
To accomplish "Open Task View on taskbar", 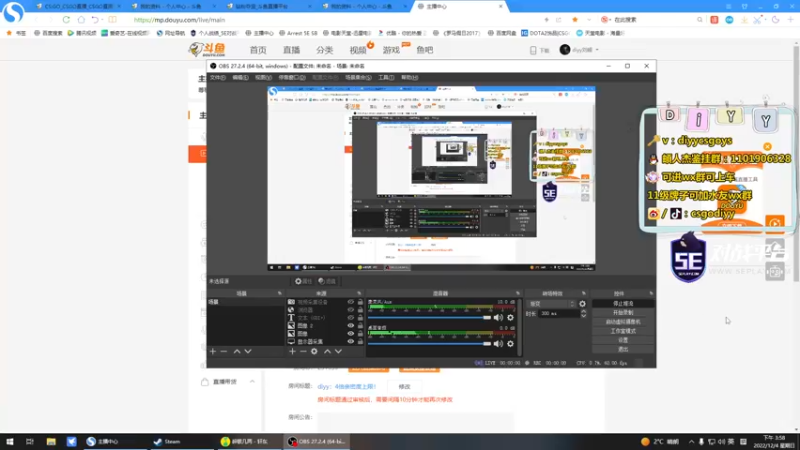I will (30, 441).
